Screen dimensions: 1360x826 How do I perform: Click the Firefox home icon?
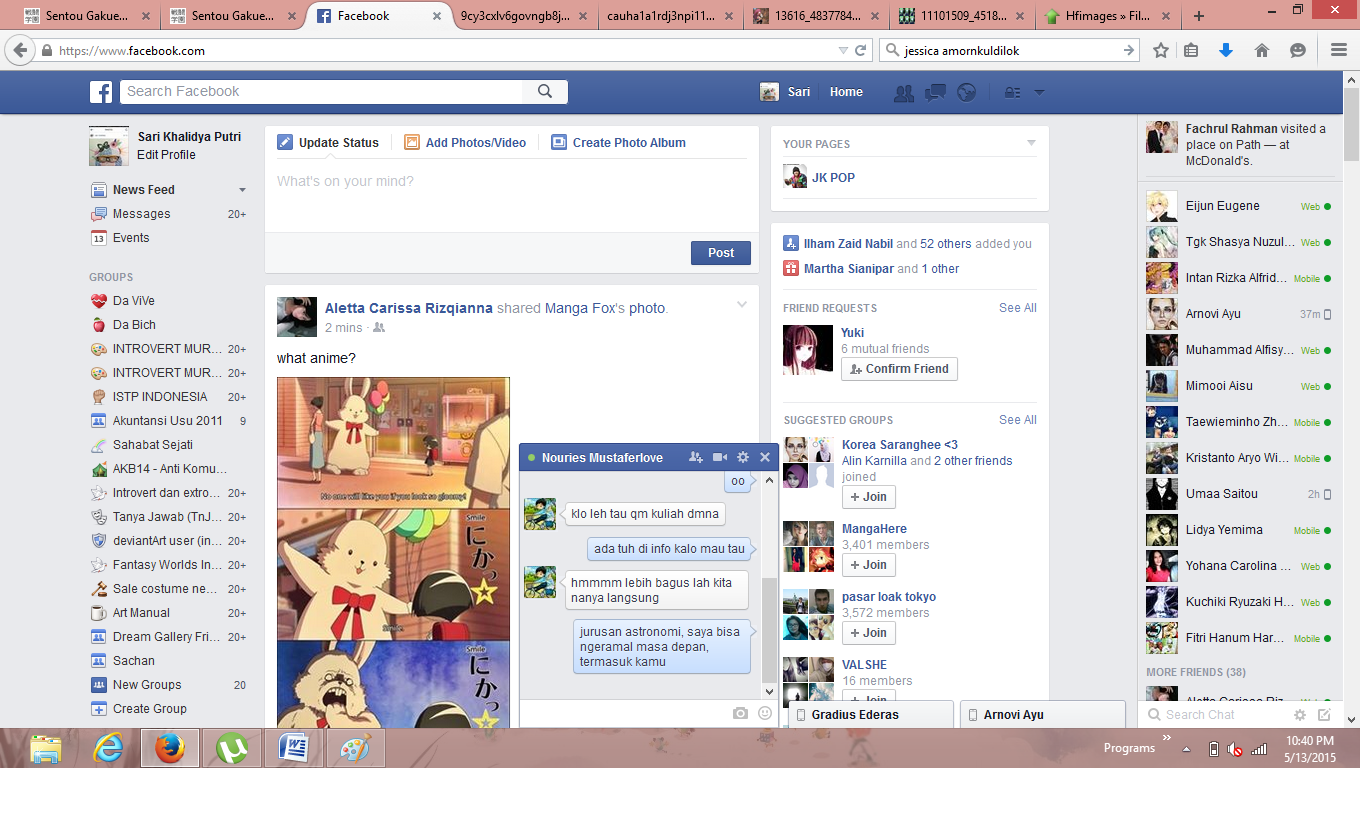1262,51
